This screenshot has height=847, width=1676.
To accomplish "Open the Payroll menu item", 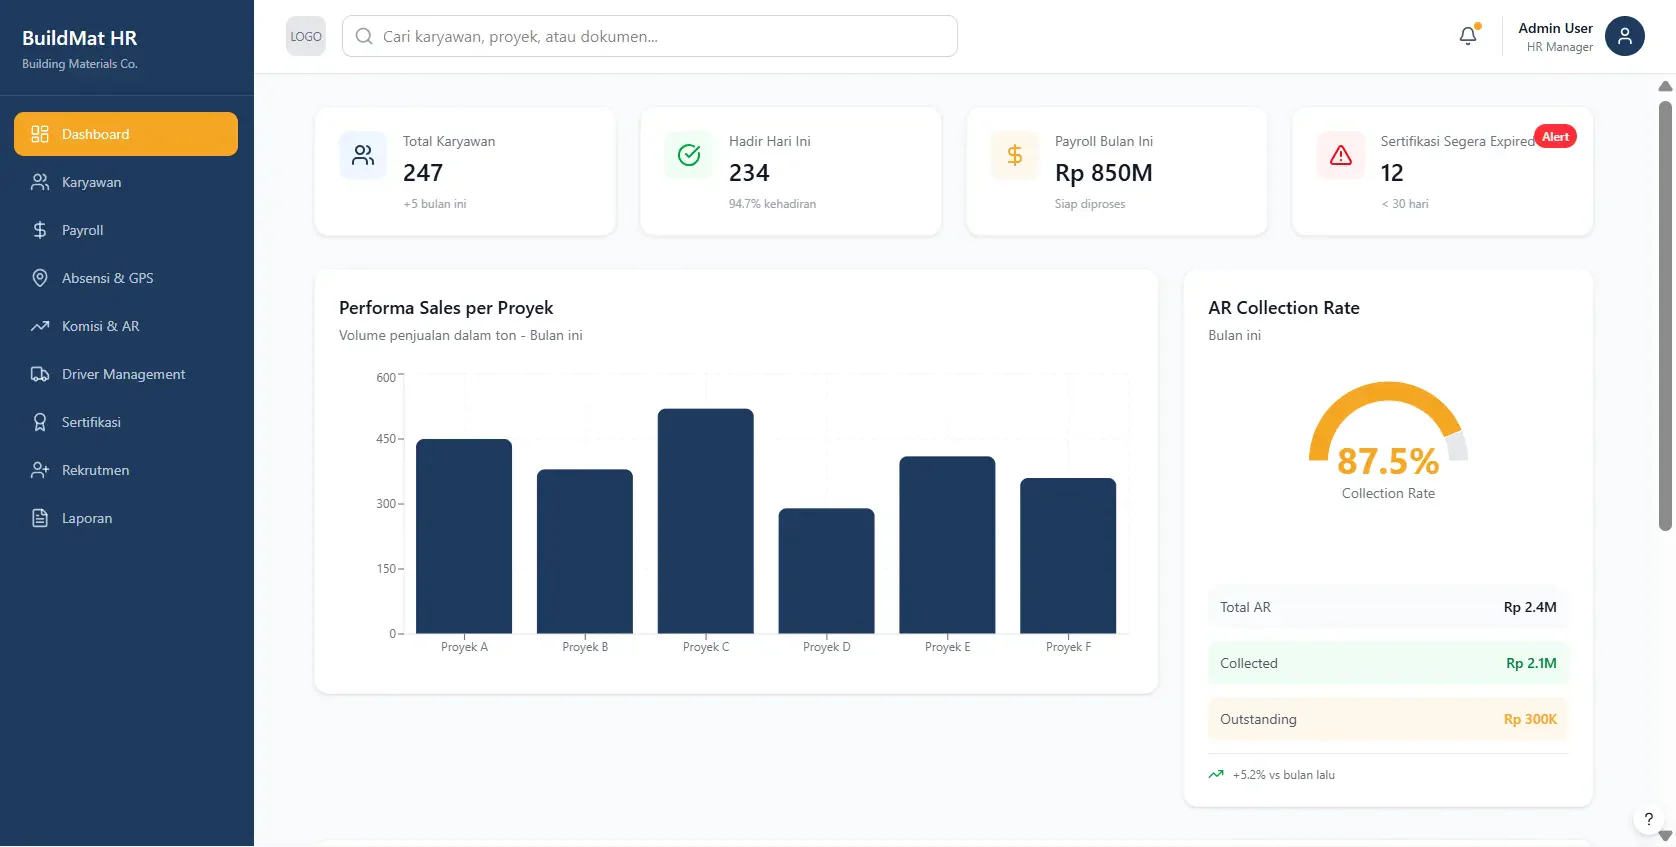I will click(126, 230).
